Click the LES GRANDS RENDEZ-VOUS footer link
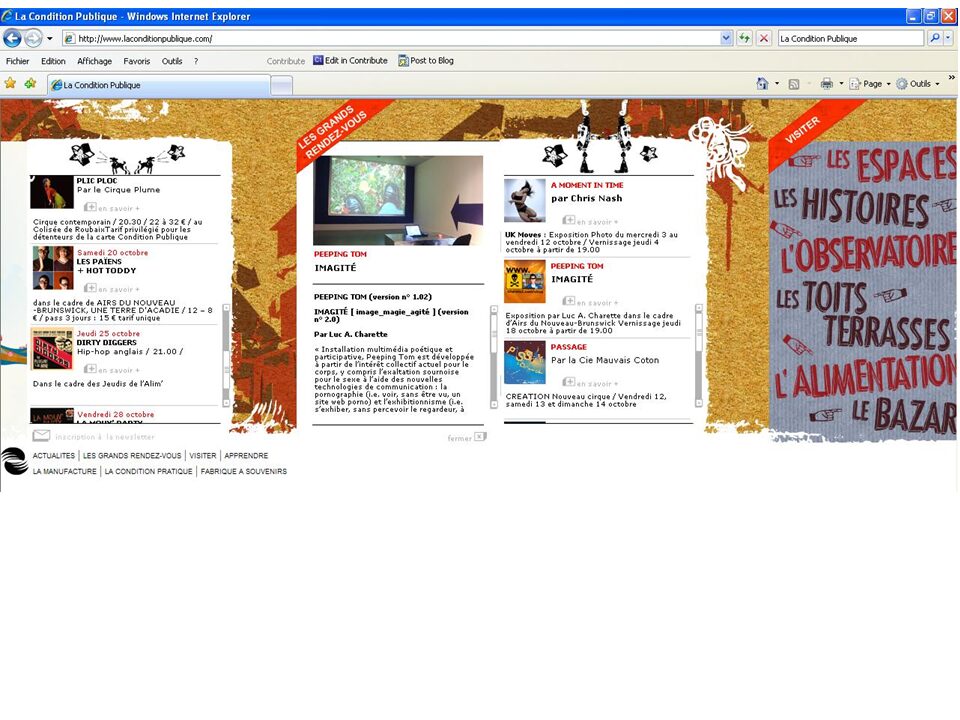This screenshot has width=960, height=720. (132, 455)
